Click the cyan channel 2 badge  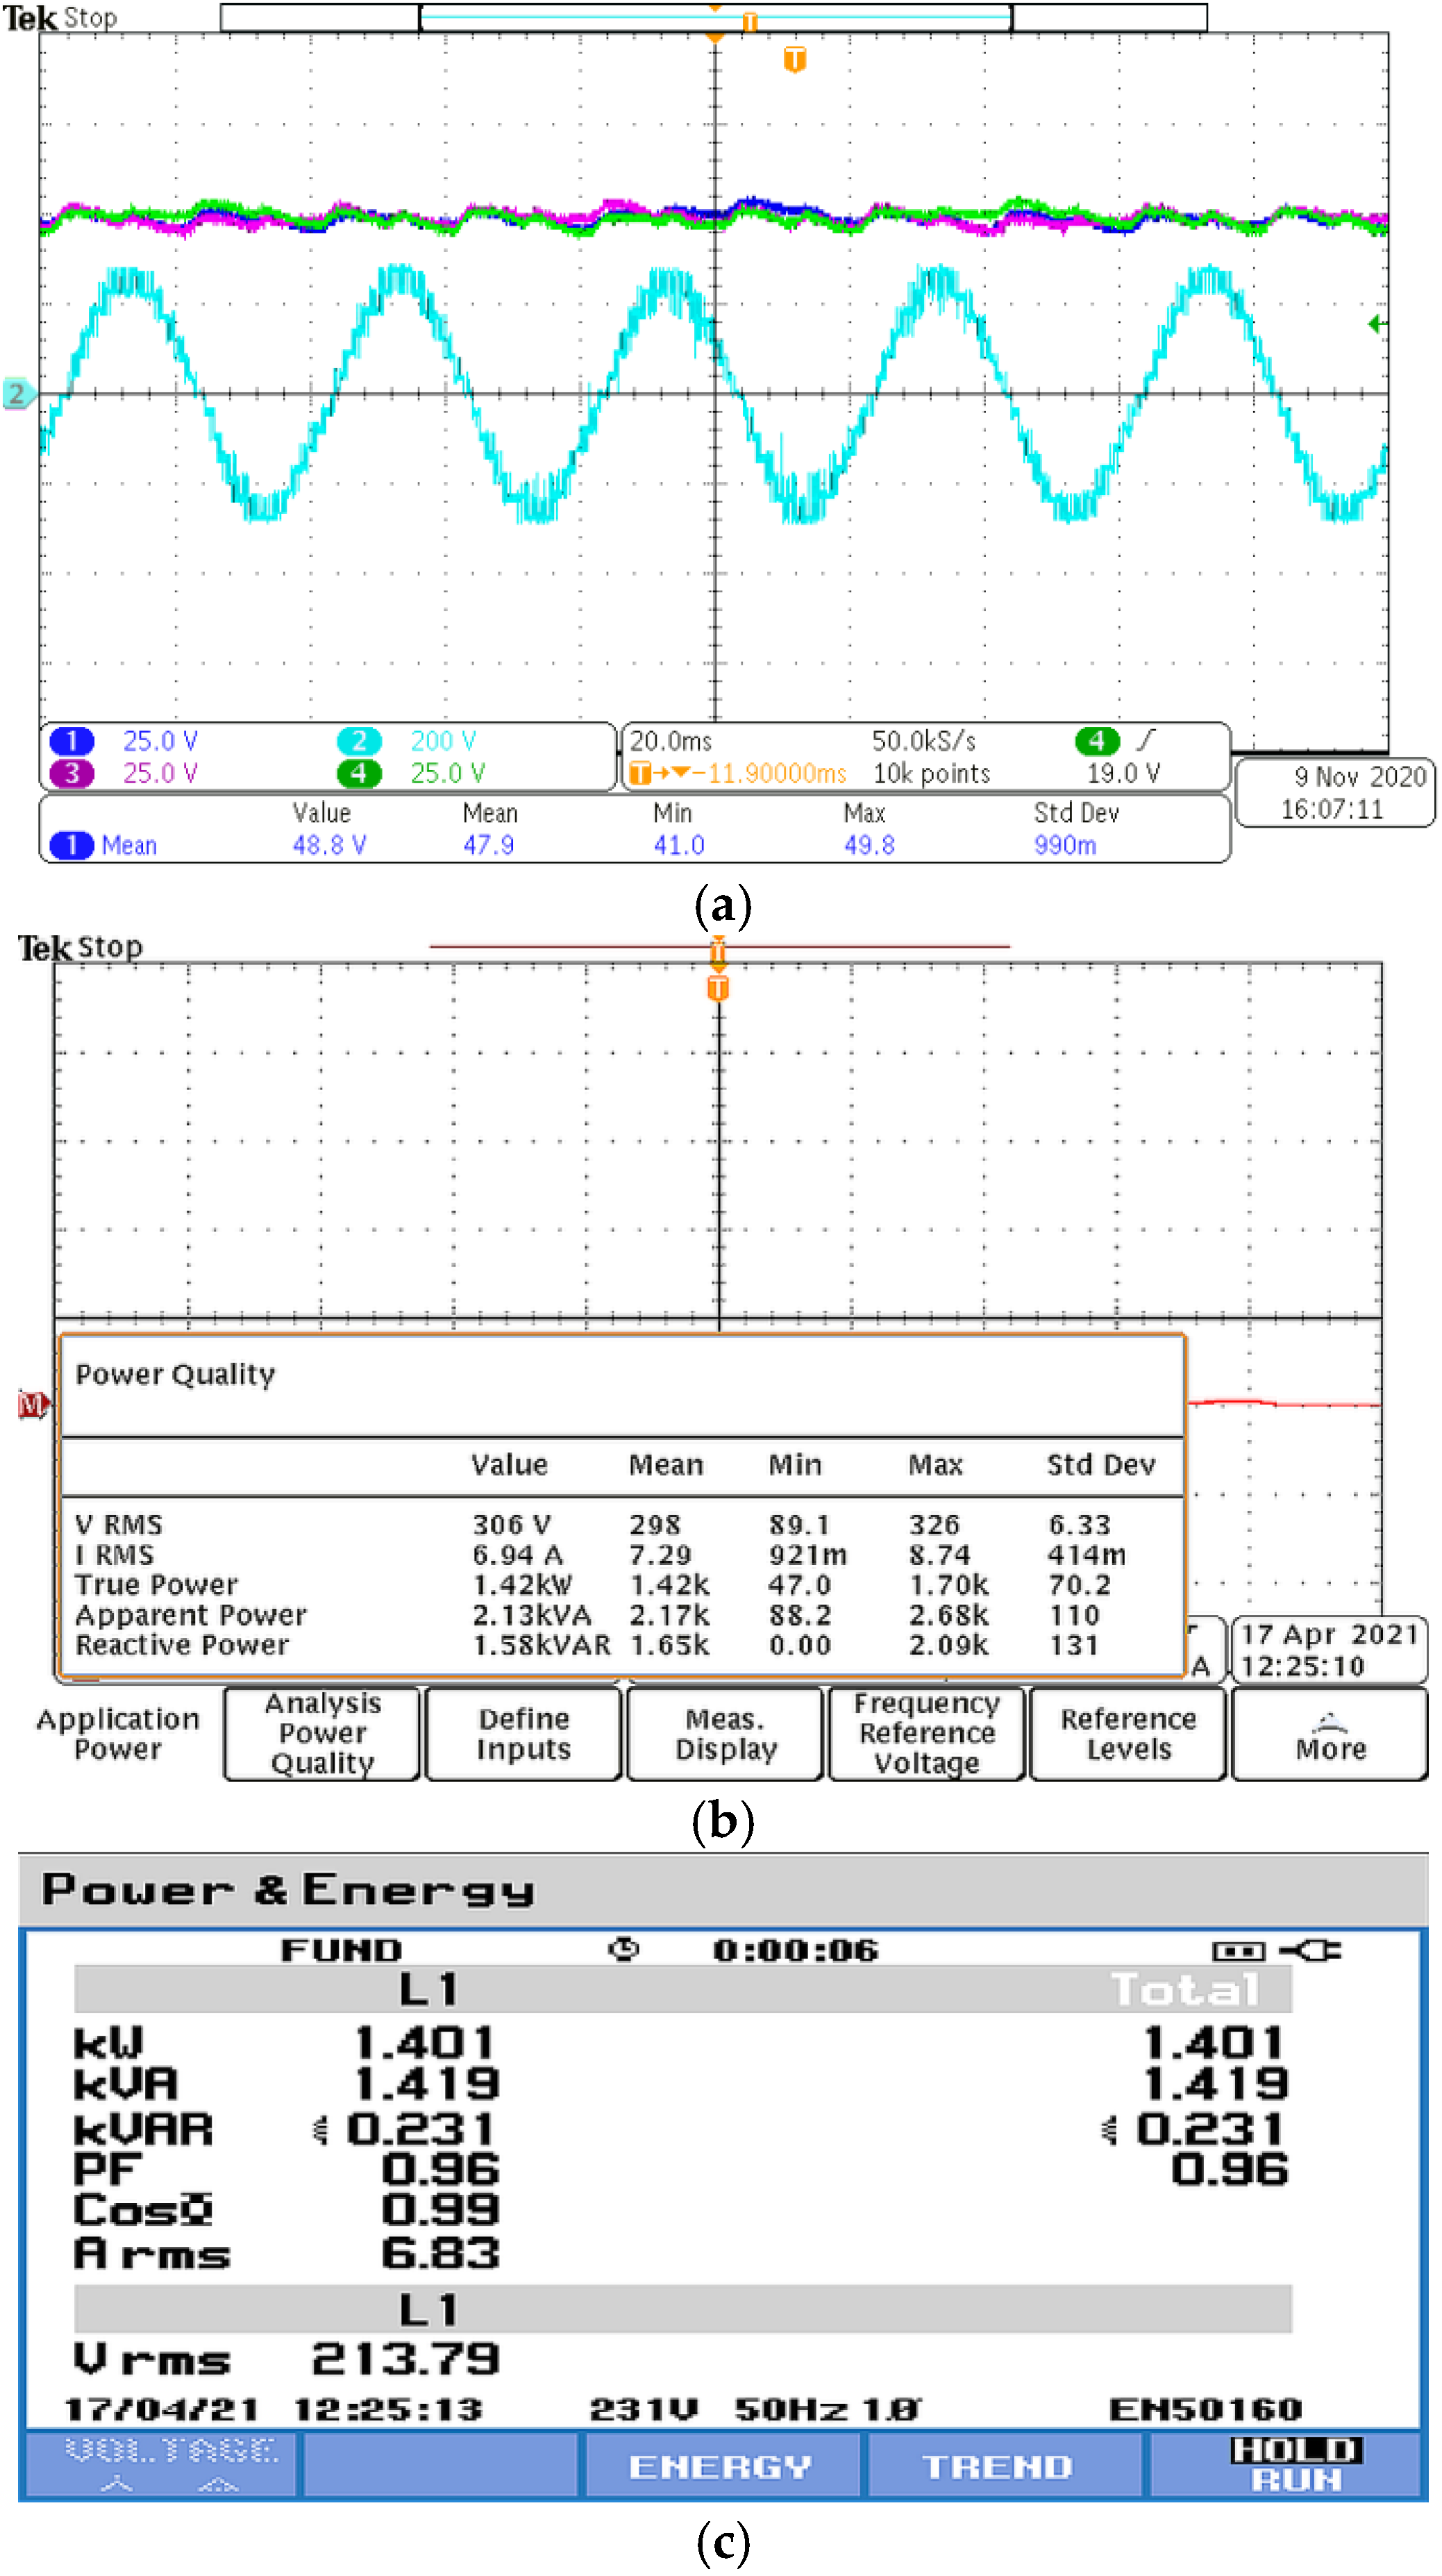pos(358,741)
